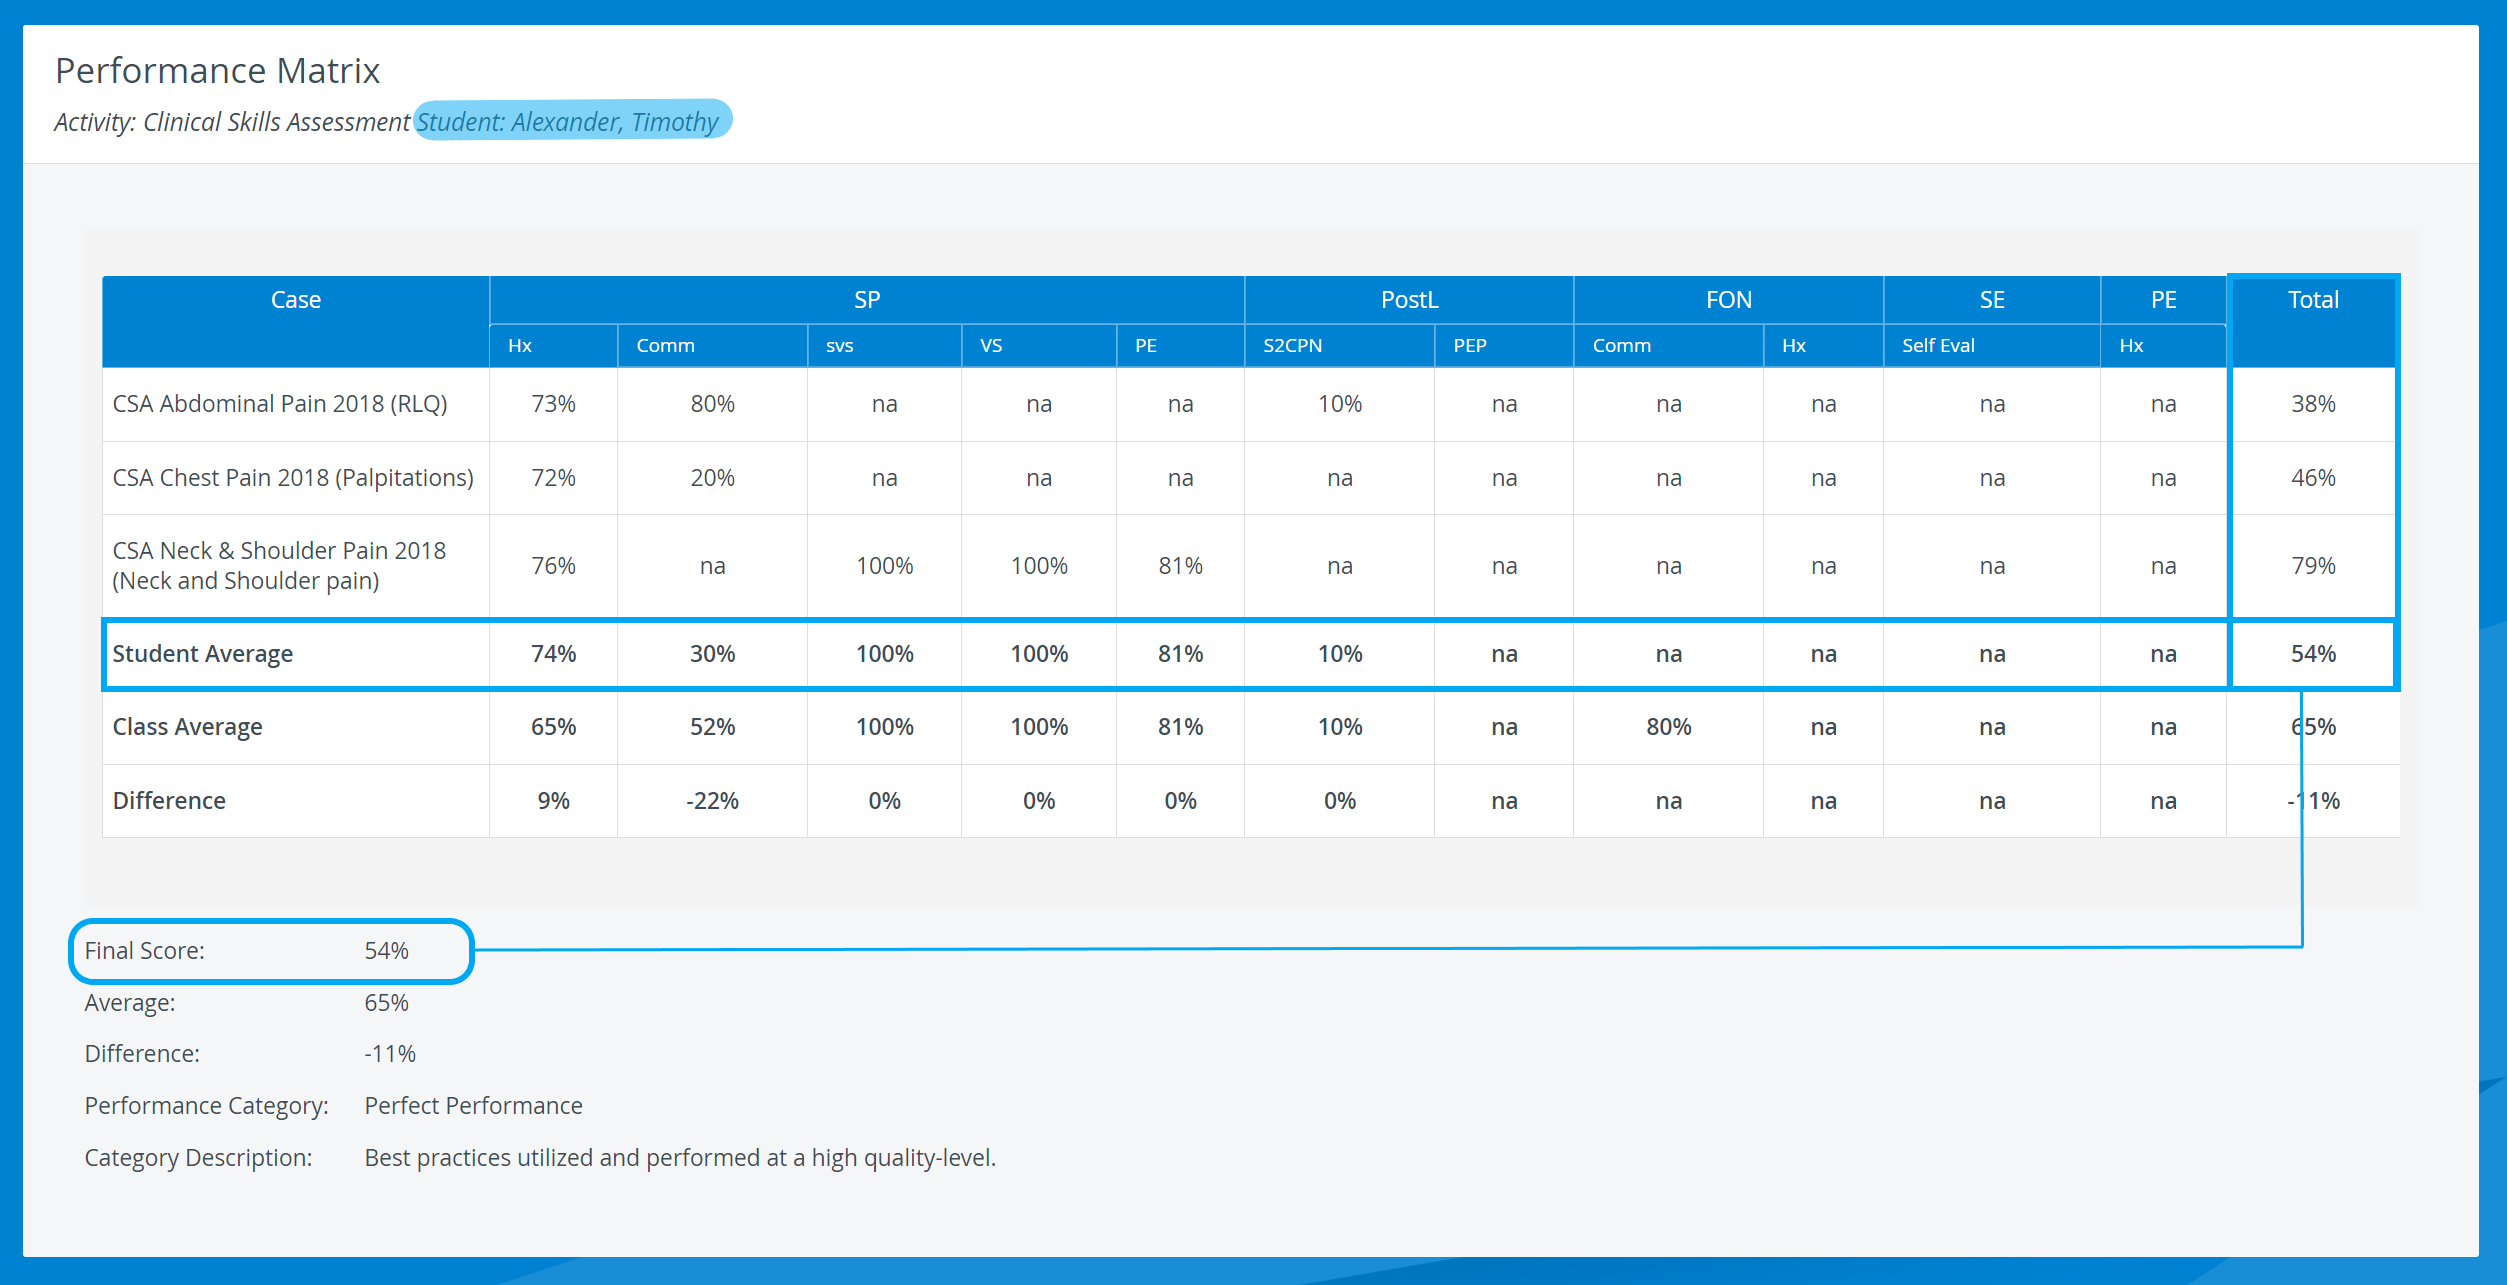The image size is (2507, 1285).
Task: Click the SP group column header
Action: click(x=867, y=300)
